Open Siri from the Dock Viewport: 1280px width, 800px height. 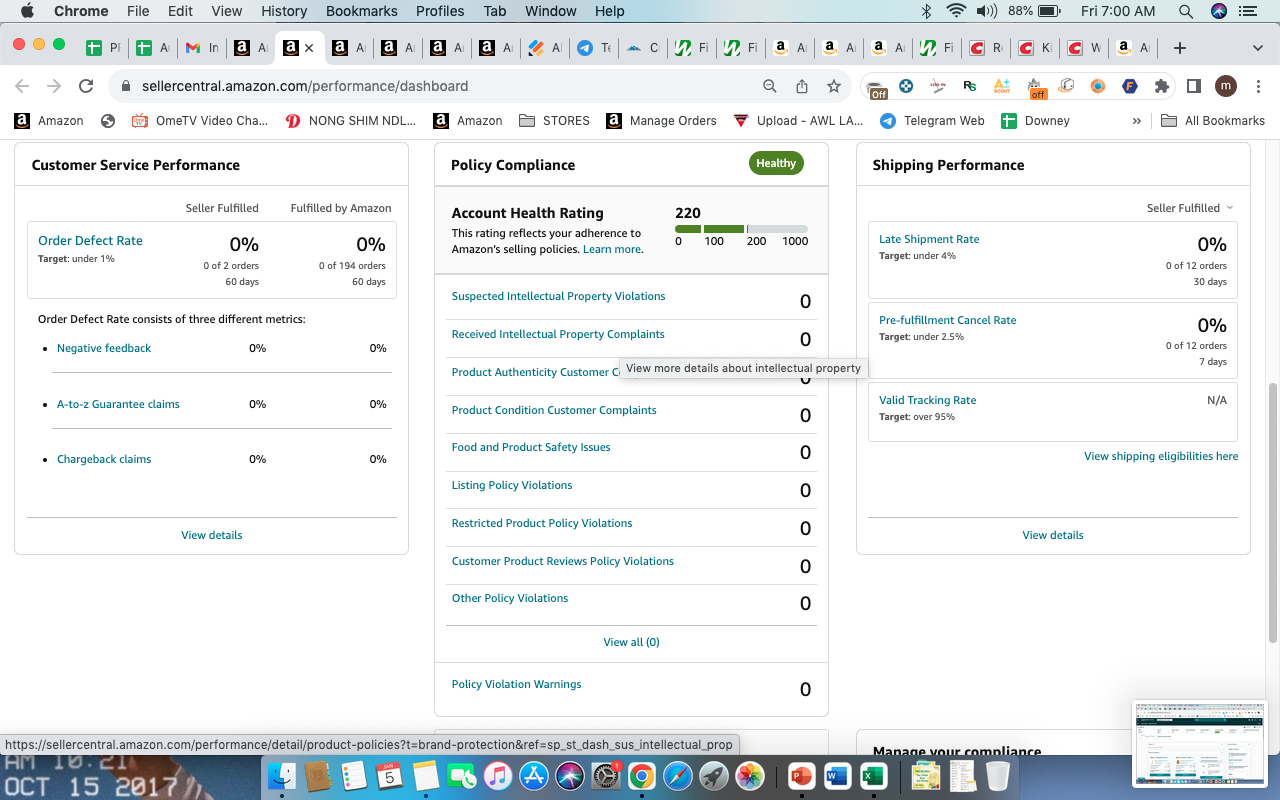pos(570,775)
